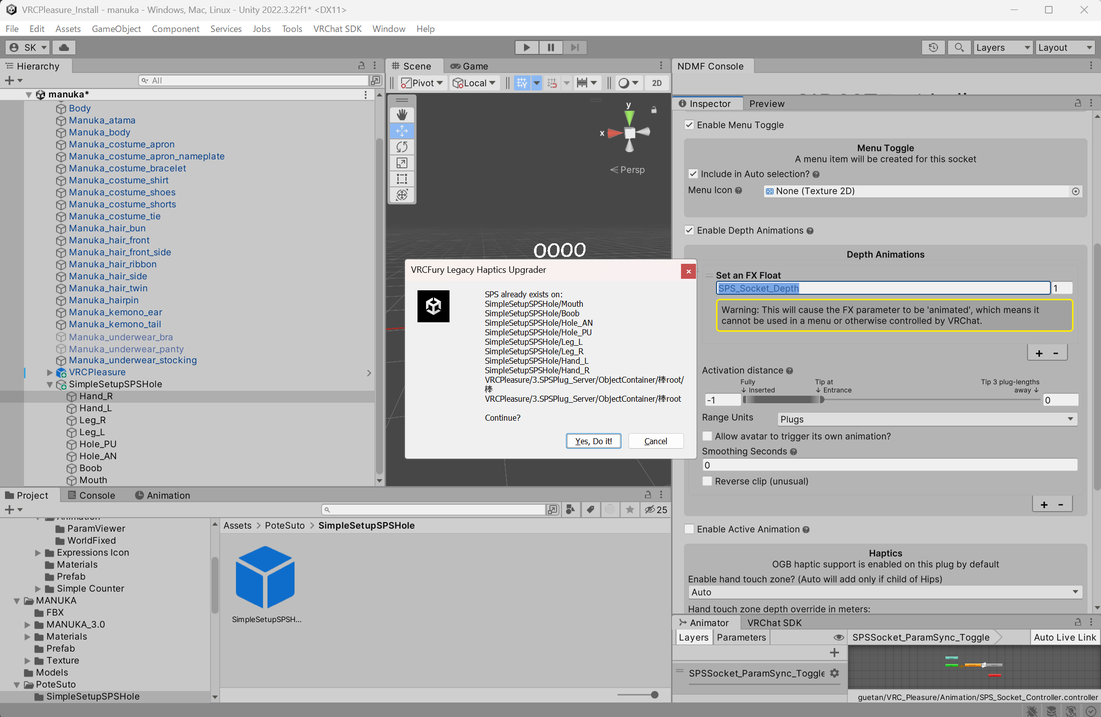The height and width of the screenshot is (717, 1101).
Task: Toggle Auto Live Link in Animator
Action: [1064, 638]
